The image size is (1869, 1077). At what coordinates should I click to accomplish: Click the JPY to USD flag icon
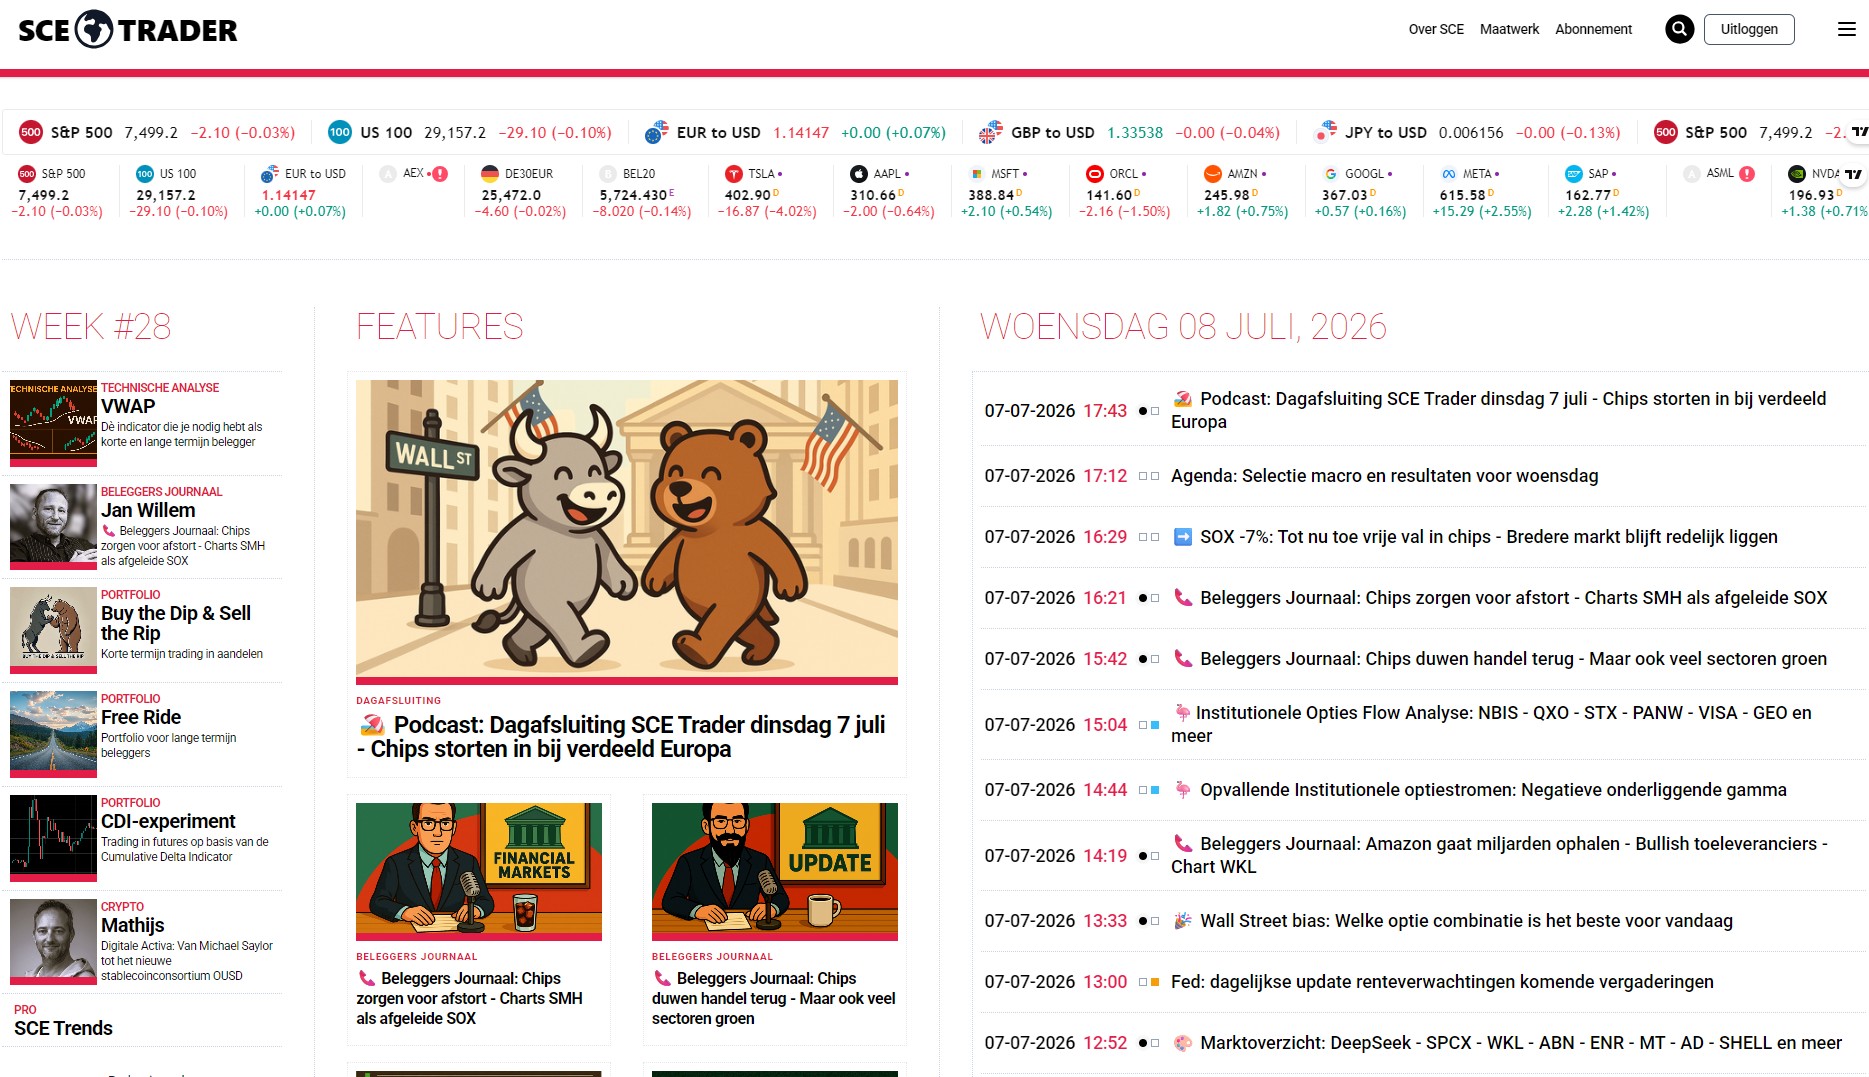tap(1325, 132)
